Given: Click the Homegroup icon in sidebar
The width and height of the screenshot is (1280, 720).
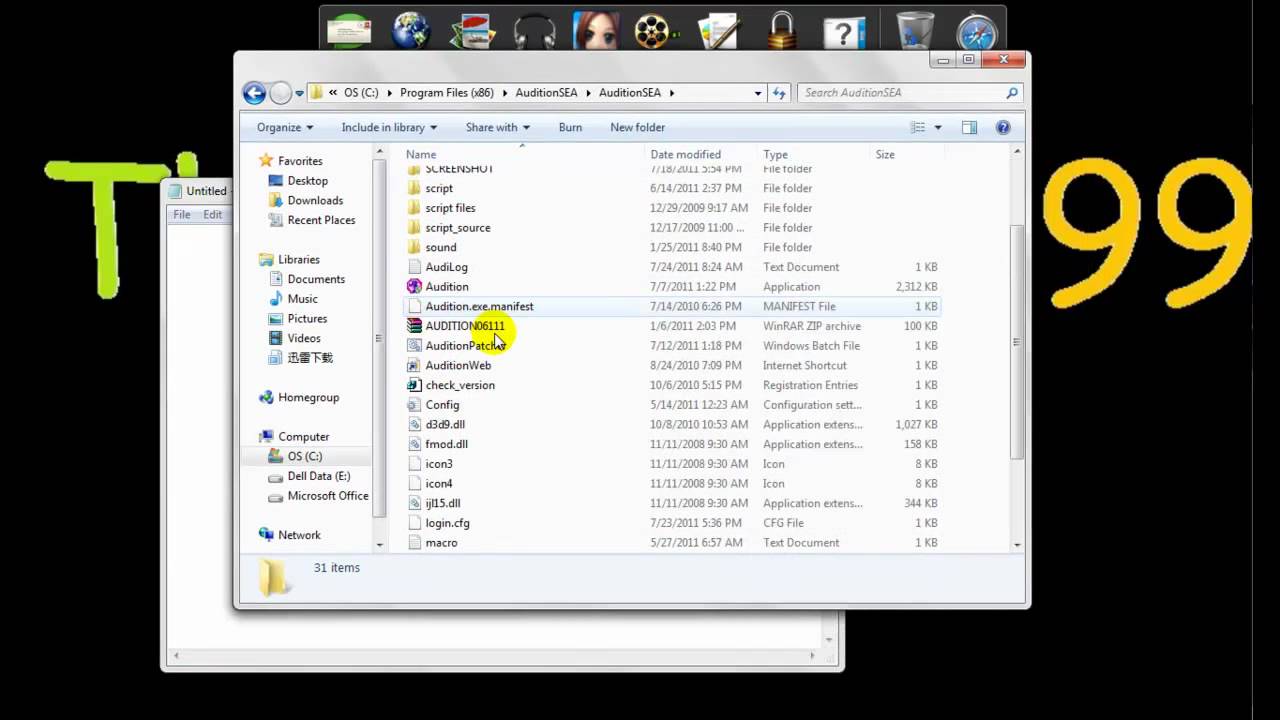Looking at the screenshot, I should (266, 397).
